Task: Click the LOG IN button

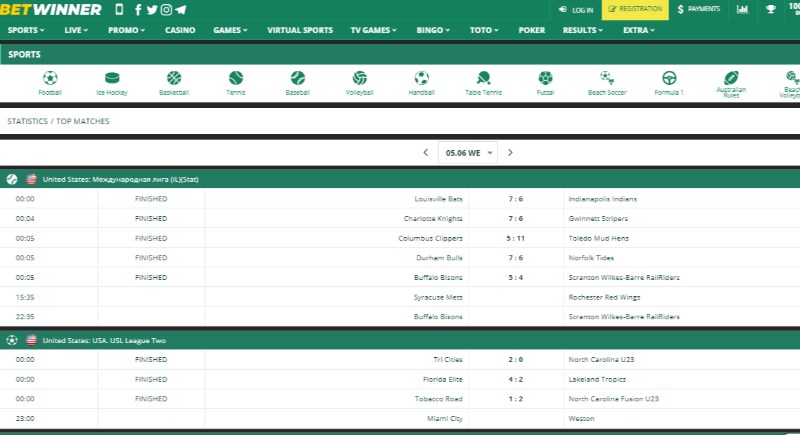Action: [576, 10]
